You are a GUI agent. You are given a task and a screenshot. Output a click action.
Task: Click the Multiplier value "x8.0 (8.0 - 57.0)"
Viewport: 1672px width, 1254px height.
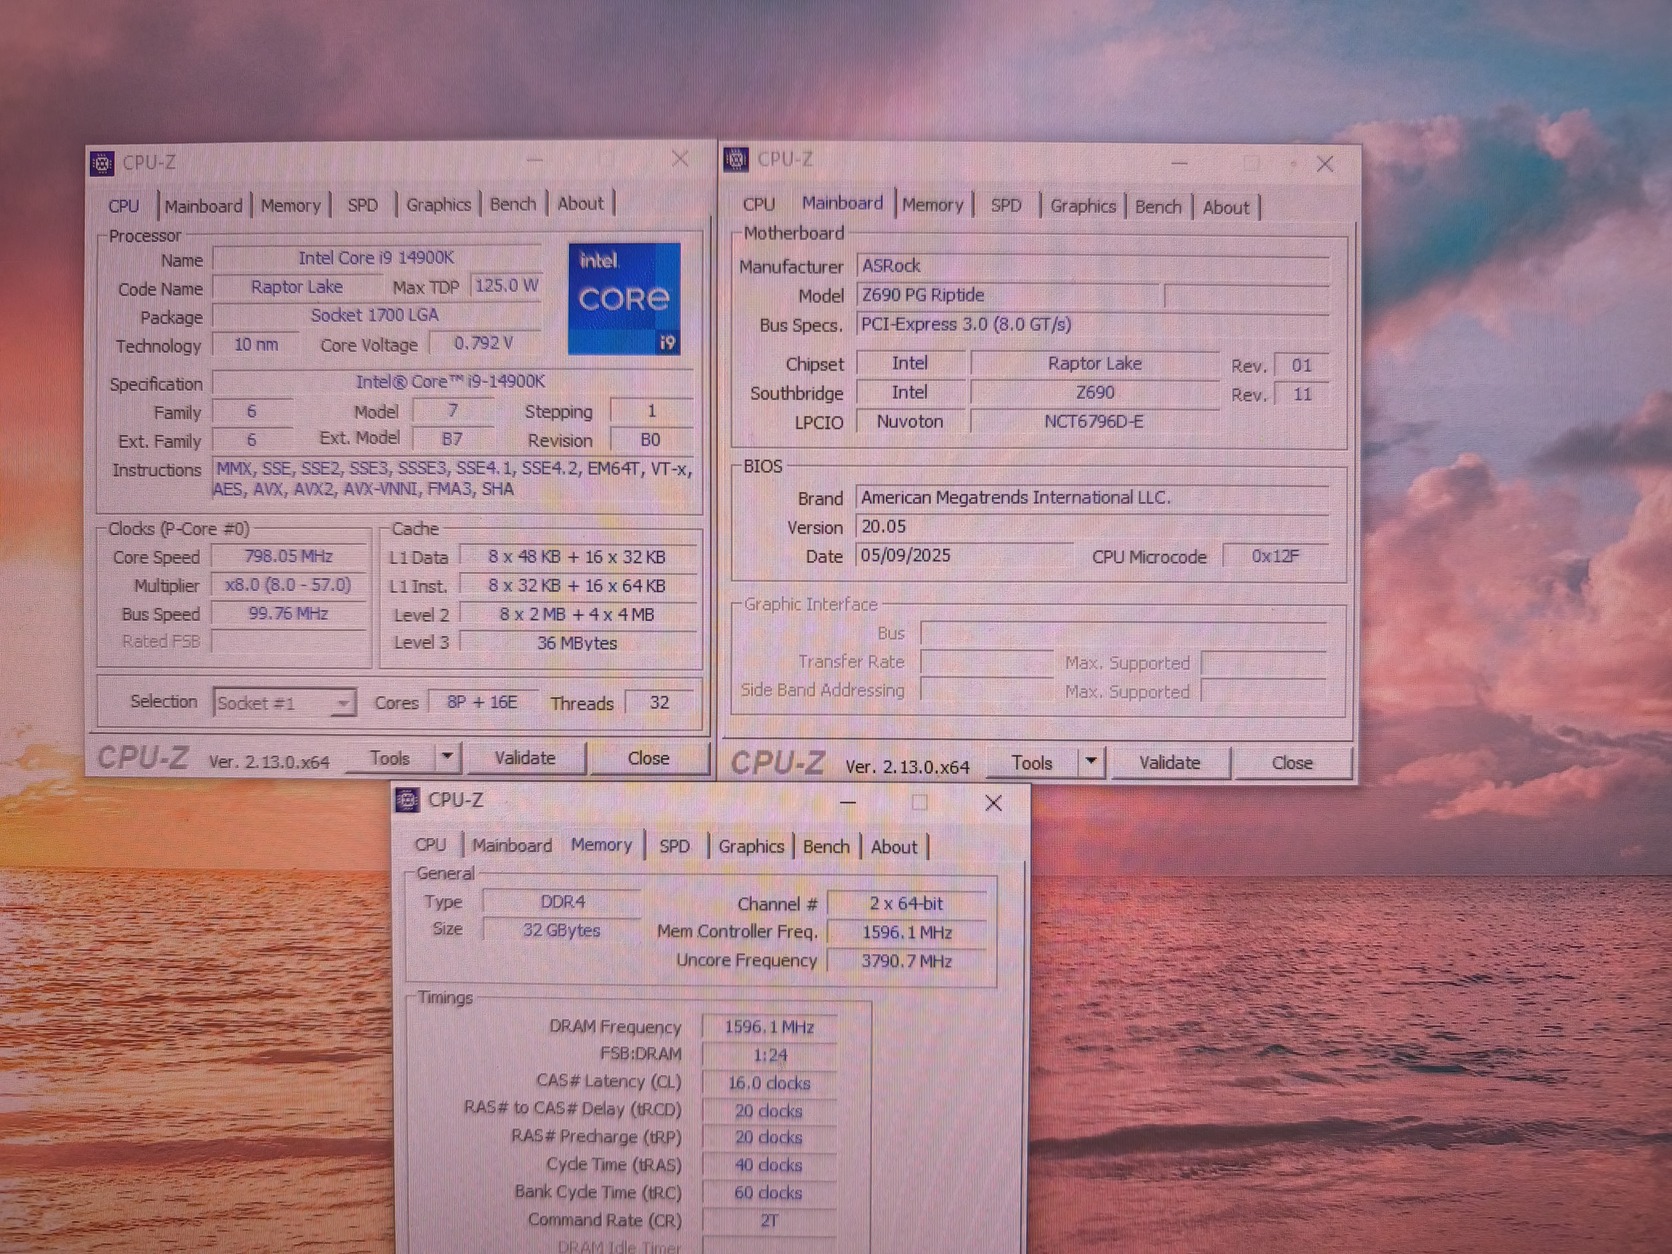click(x=288, y=585)
